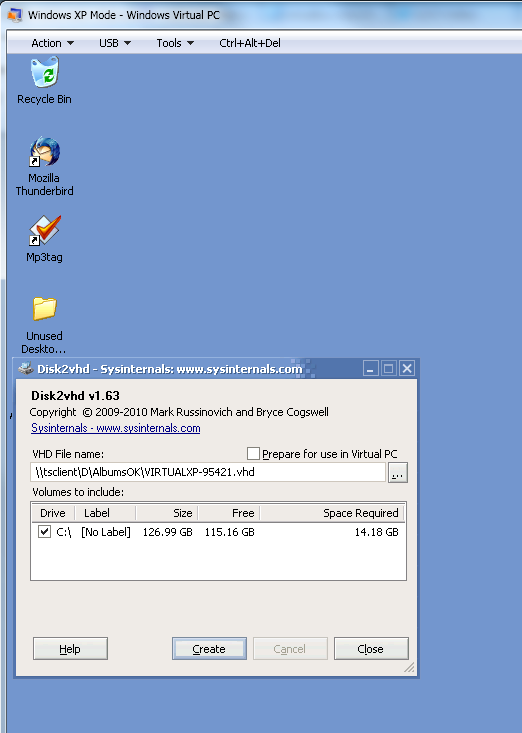This screenshot has height=733, width=522.
Task: Sort volumes by Size column header
Action: coord(167,513)
